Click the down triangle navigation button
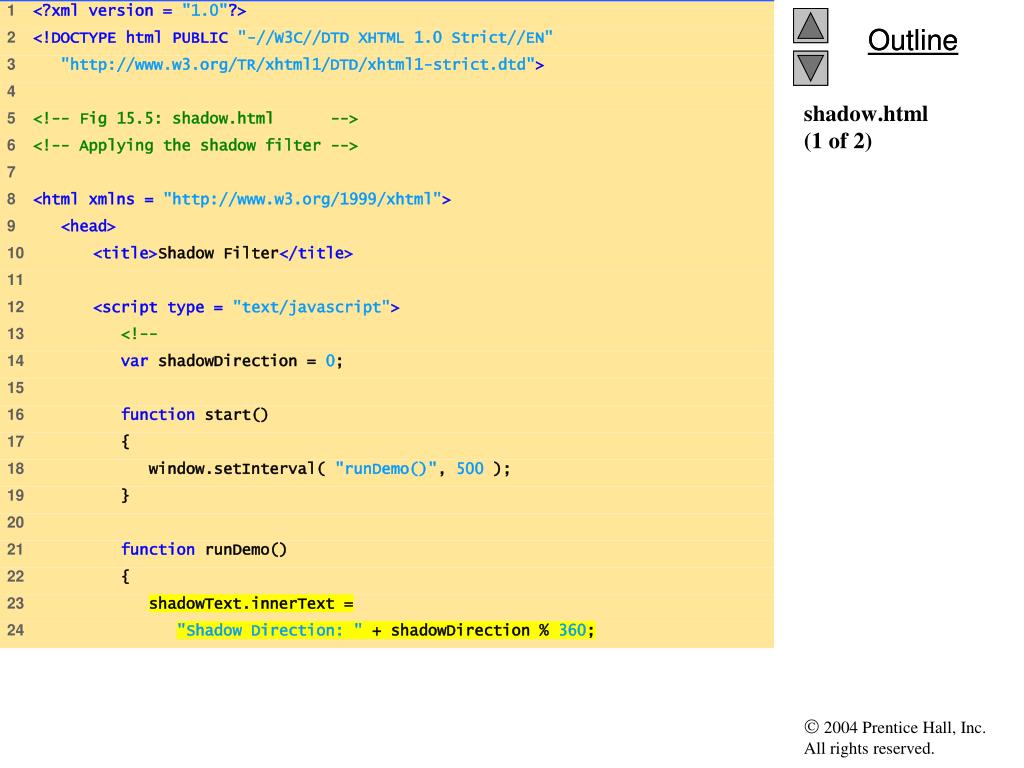The image size is (1024, 768). click(x=810, y=68)
